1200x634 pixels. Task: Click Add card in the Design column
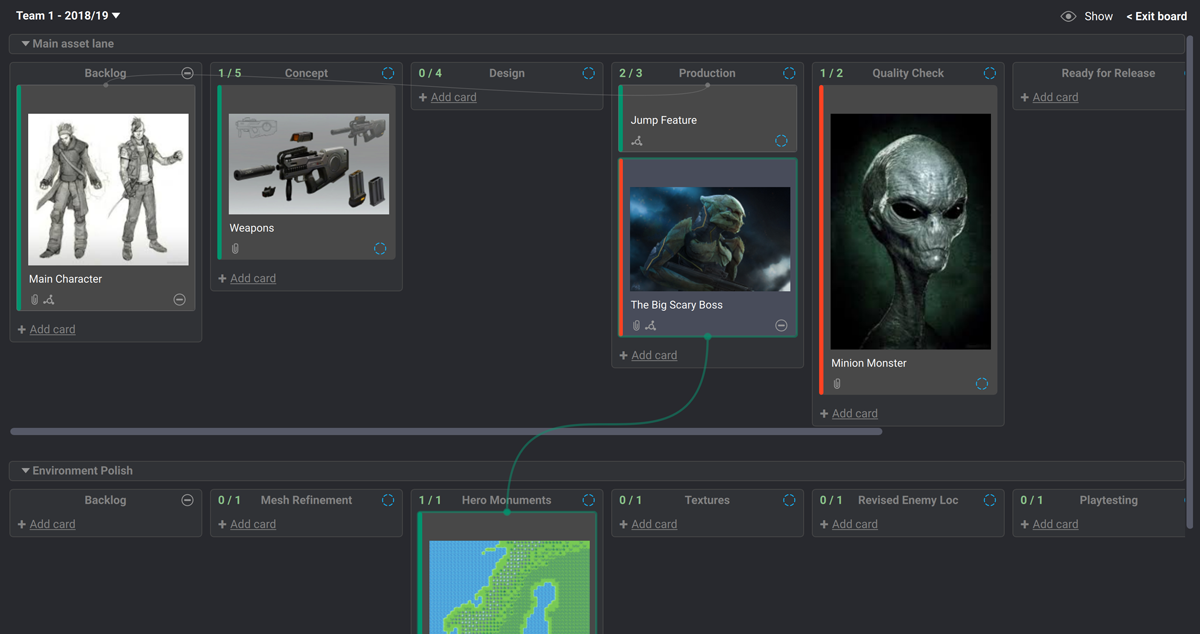point(453,97)
